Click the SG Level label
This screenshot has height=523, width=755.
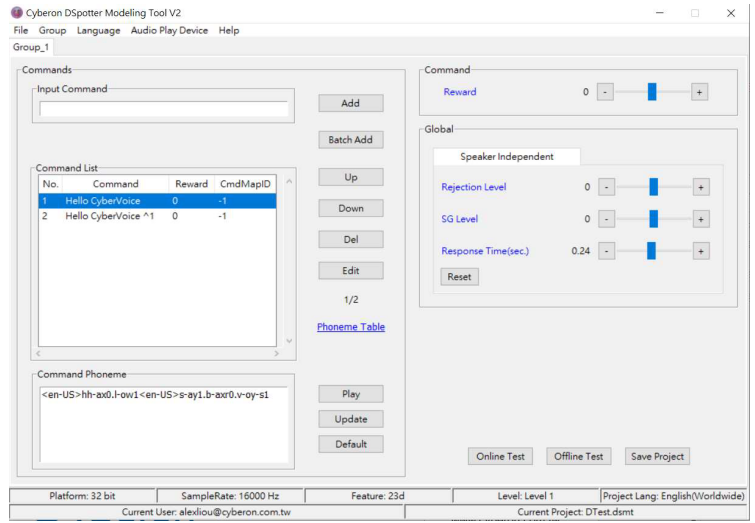[x=460, y=219]
